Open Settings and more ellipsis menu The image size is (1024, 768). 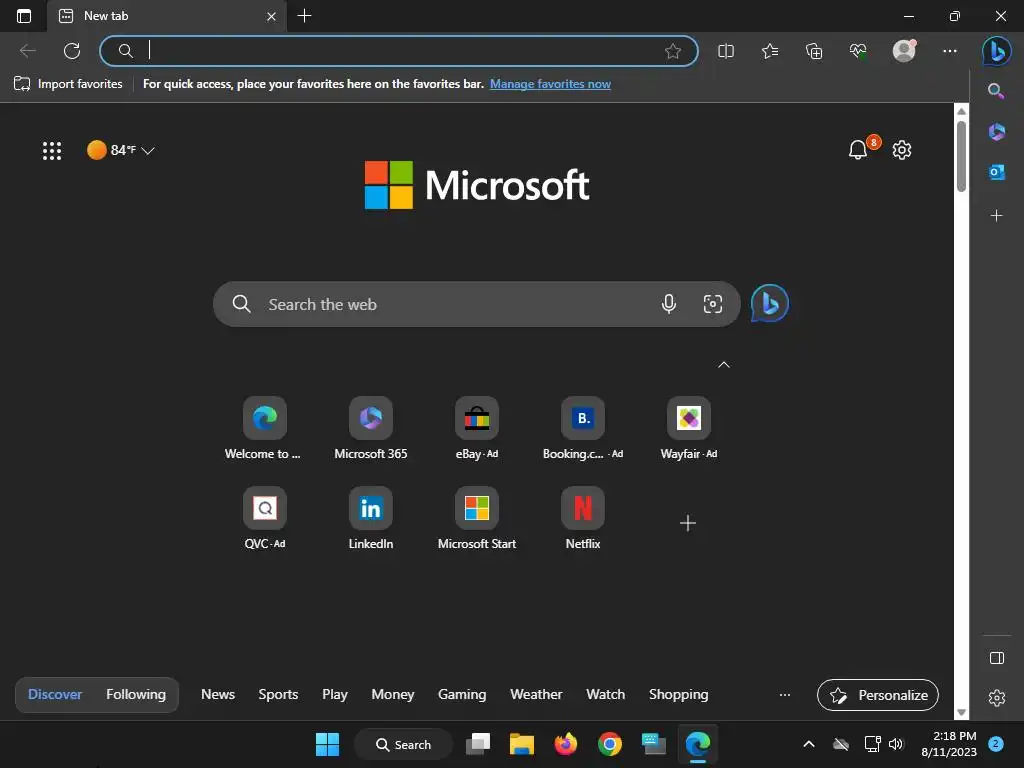click(950, 51)
